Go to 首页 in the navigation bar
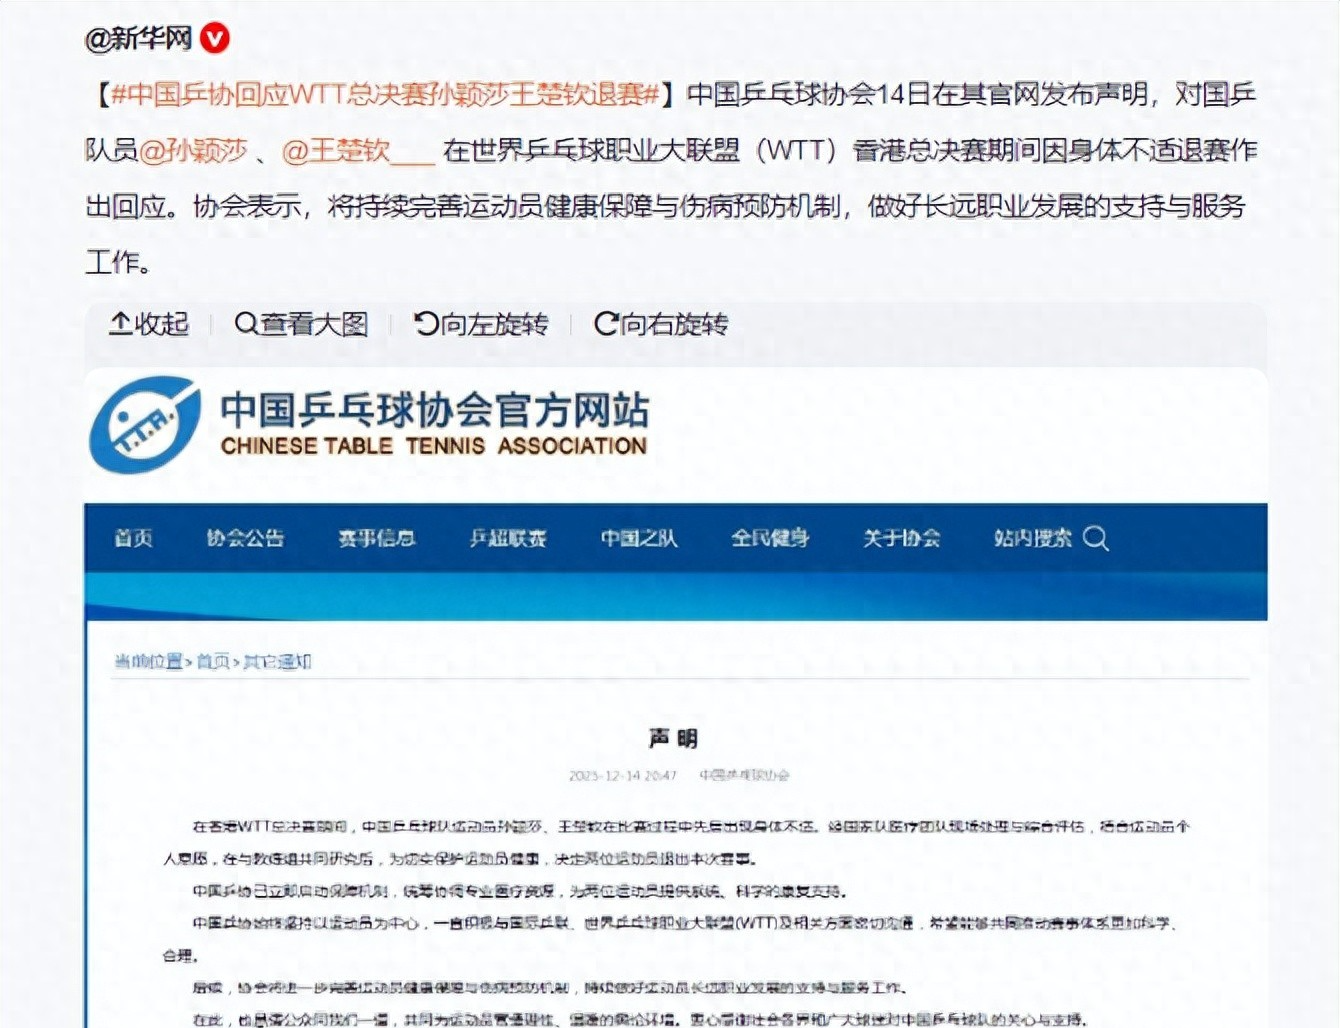The image size is (1340, 1028). [x=133, y=538]
